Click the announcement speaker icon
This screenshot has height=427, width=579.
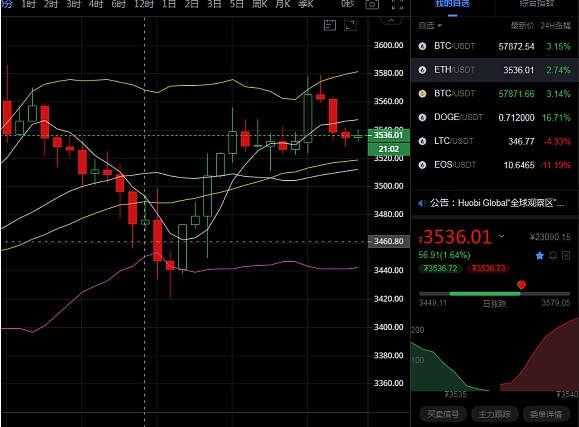point(422,203)
